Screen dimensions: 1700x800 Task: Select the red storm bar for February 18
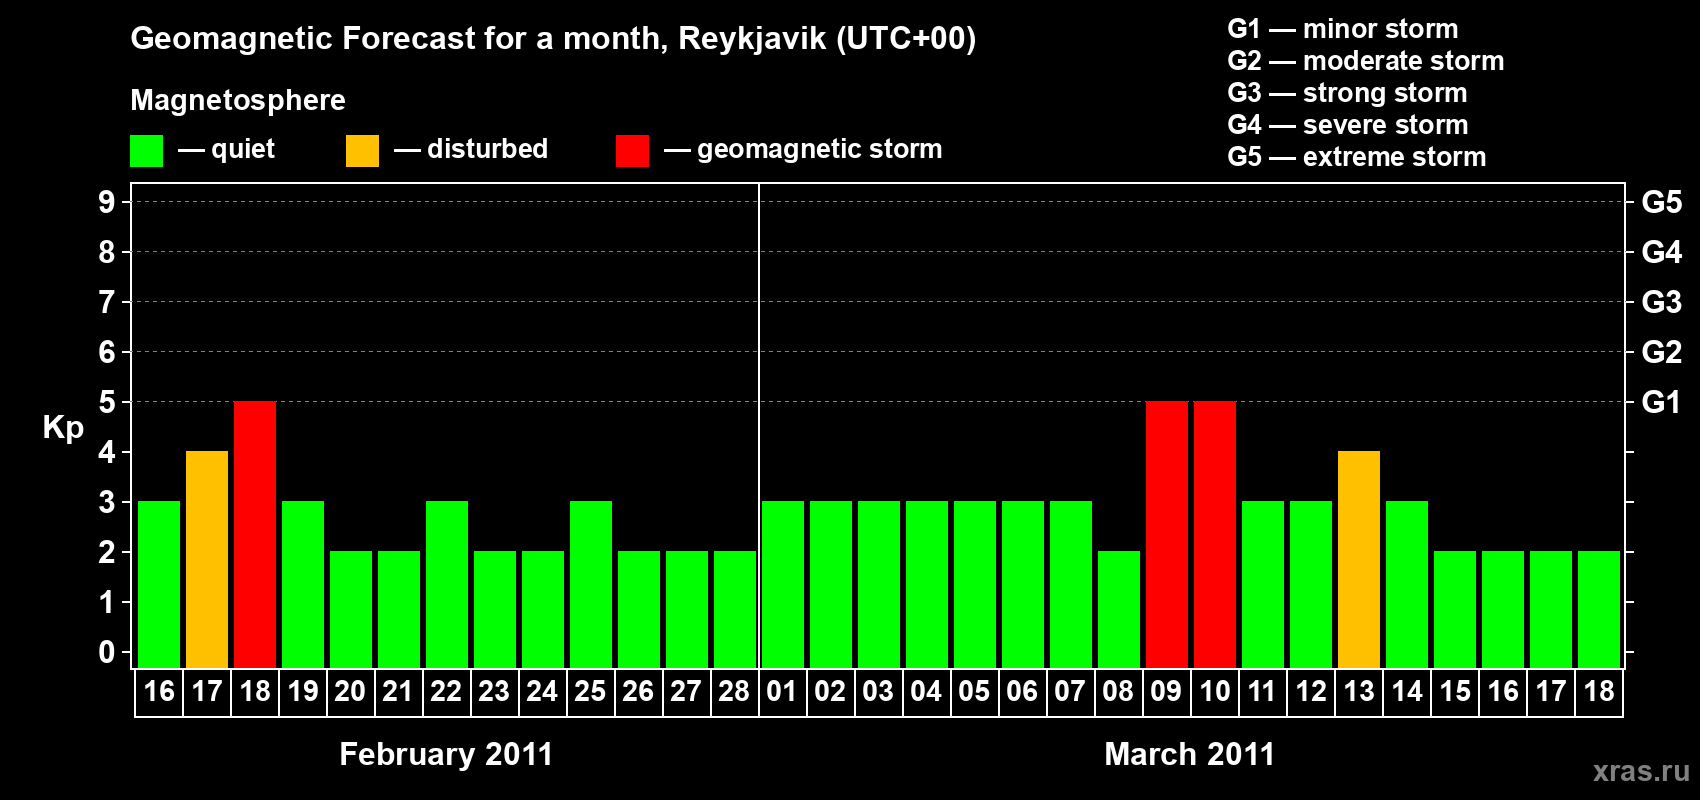point(255,534)
